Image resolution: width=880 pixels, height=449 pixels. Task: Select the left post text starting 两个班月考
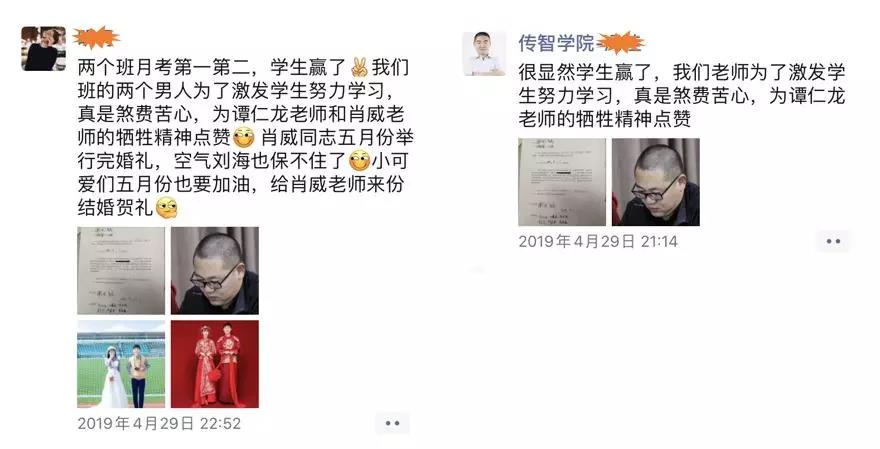[x=245, y=138]
